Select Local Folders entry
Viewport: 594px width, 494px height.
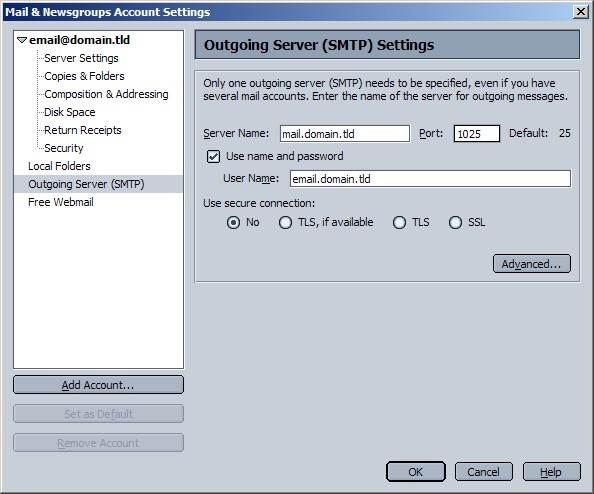click(59, 166)
